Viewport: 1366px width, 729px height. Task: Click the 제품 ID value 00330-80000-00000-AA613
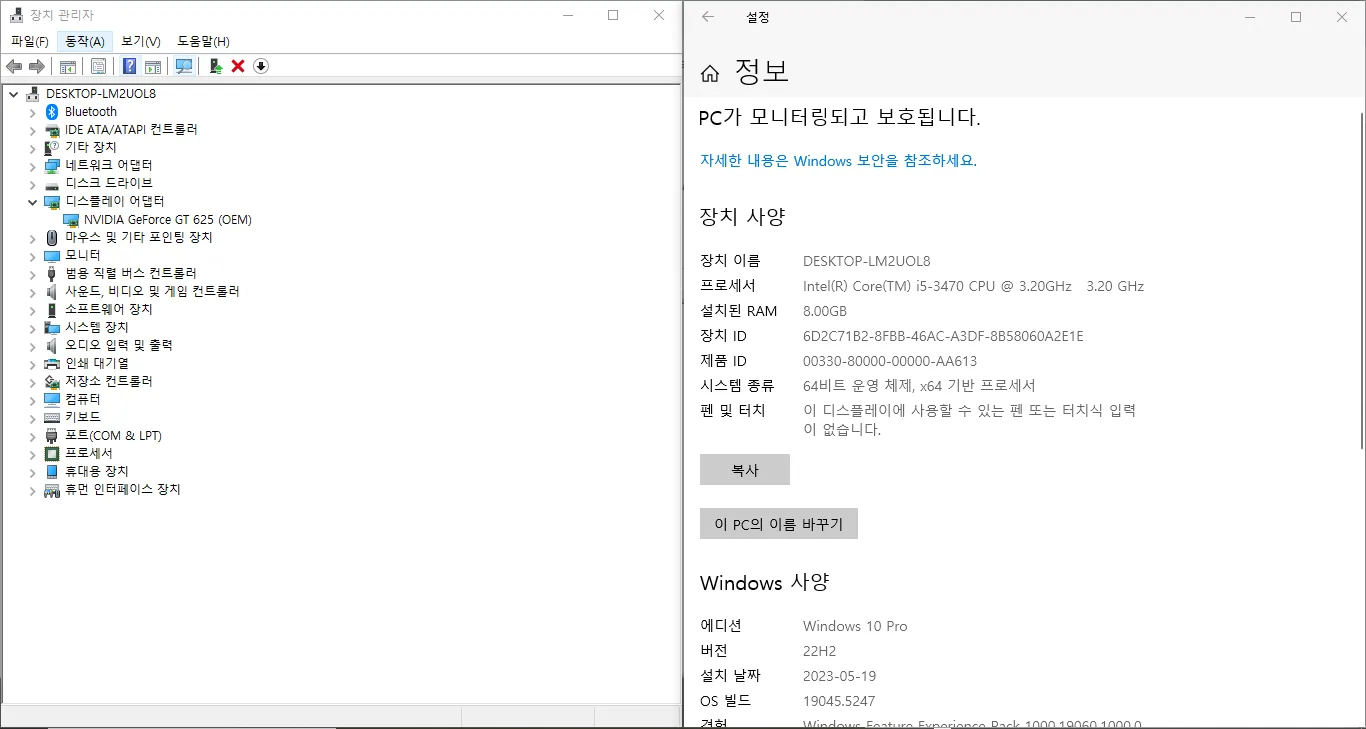pos(890,361)
